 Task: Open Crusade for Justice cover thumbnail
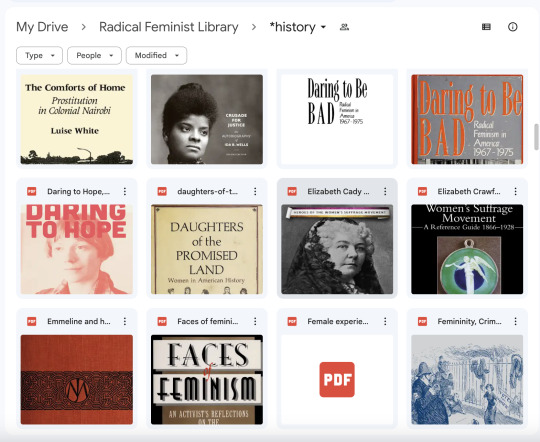point(207,119)
